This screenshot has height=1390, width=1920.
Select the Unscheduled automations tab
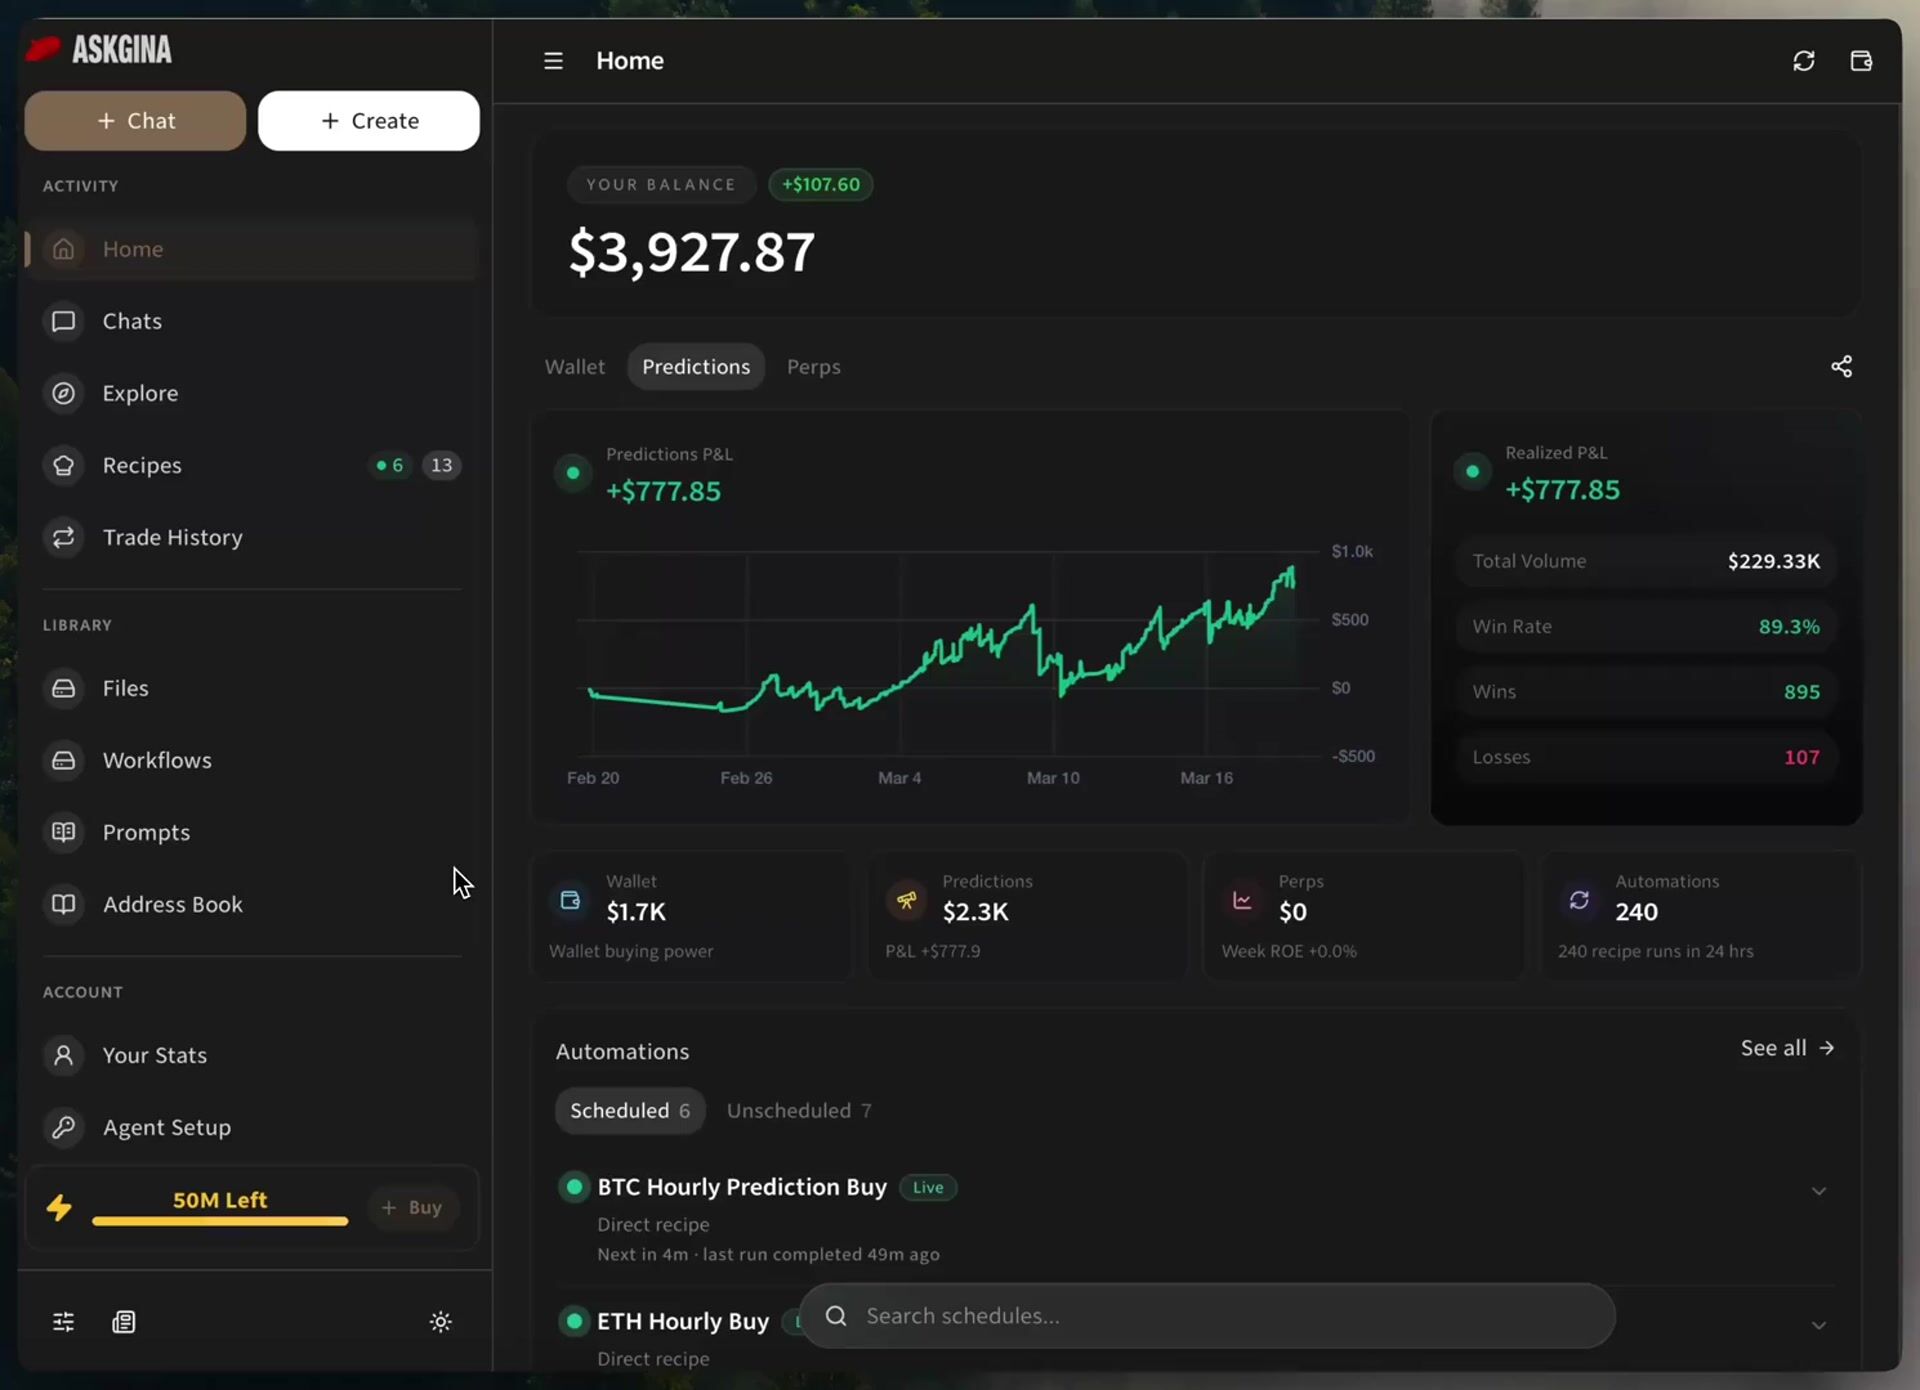pos(798,1111)
